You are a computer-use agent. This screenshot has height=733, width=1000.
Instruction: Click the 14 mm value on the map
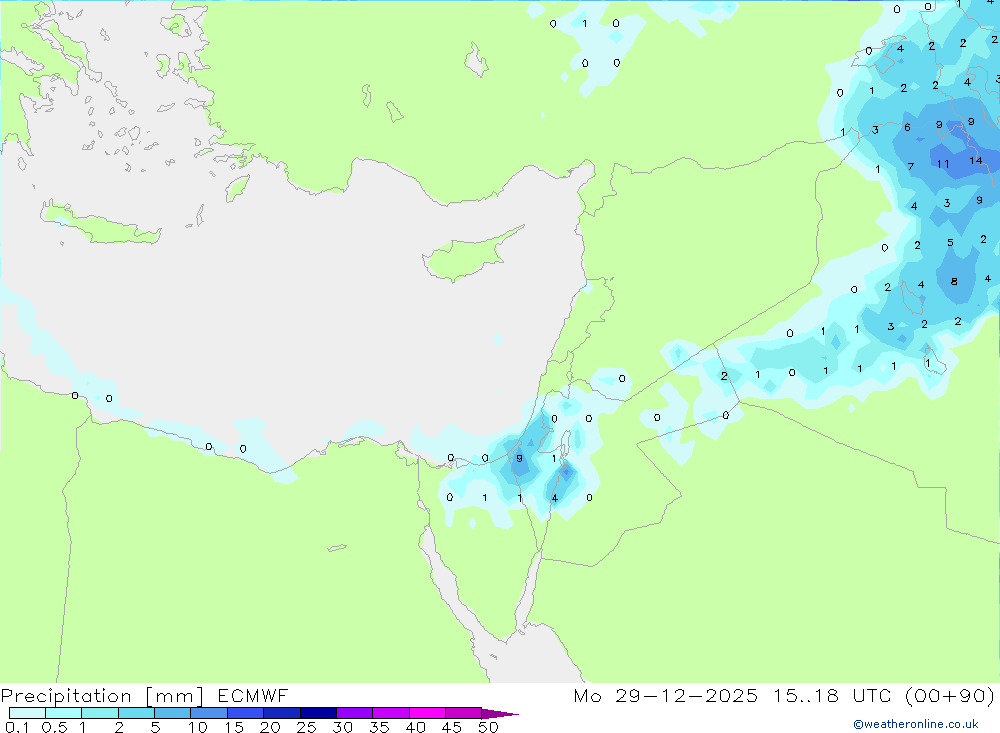click(x=976, y=161)
